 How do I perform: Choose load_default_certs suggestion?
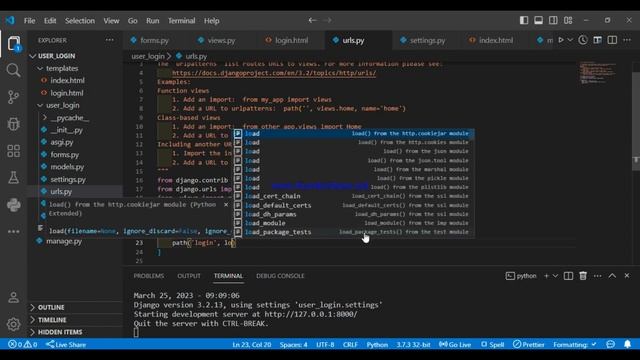click(353, 205)
